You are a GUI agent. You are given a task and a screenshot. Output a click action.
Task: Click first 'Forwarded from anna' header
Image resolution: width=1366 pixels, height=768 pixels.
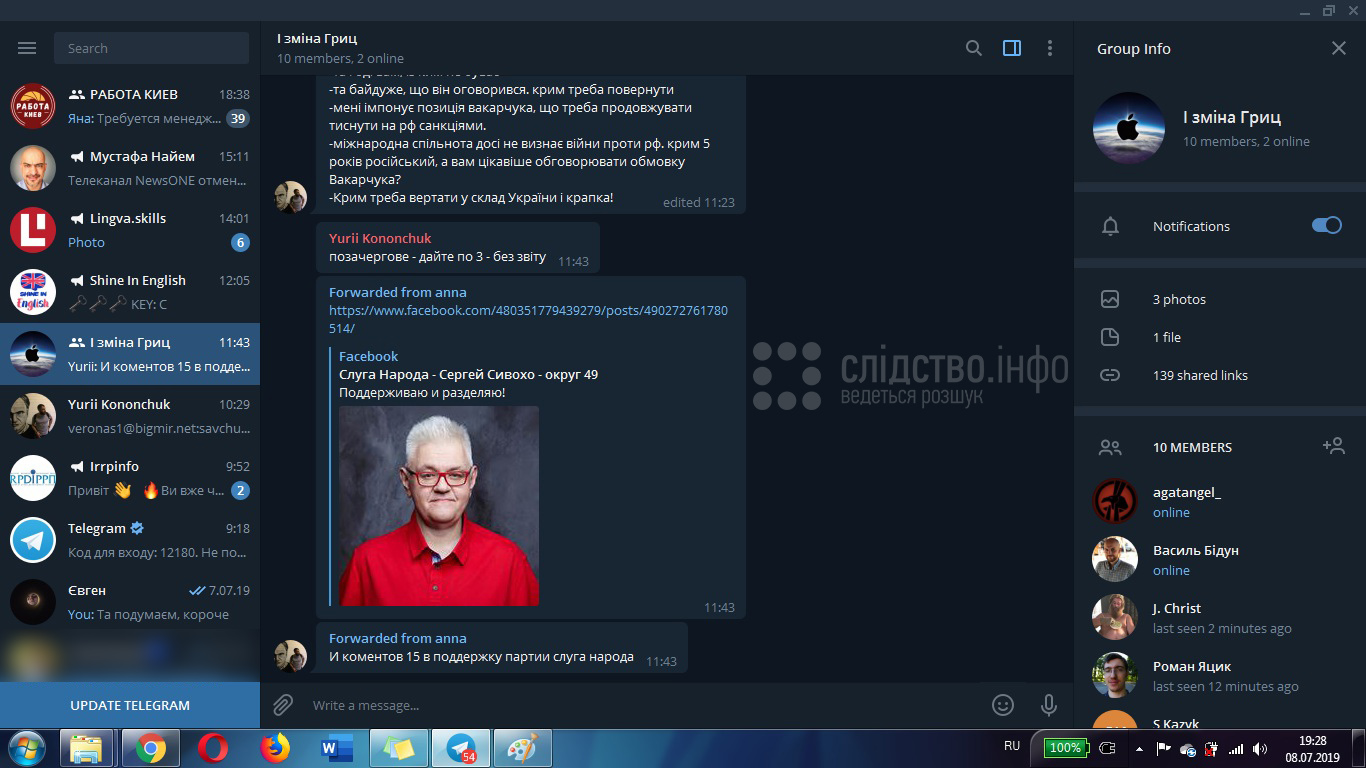398,292
